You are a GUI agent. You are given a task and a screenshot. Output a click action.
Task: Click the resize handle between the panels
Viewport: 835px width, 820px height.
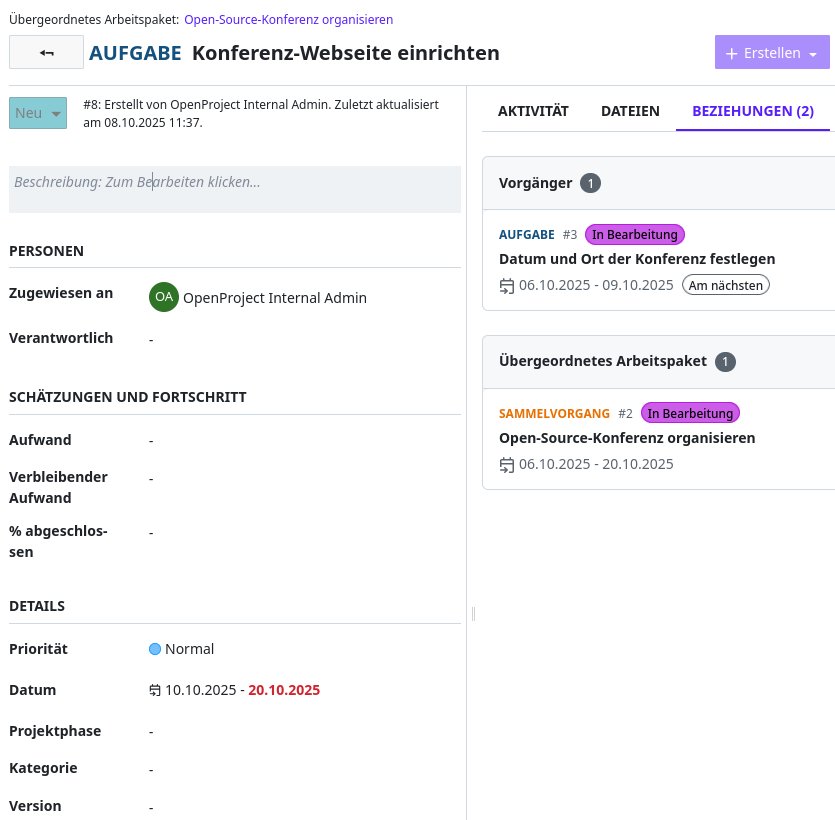click(473, 613)
